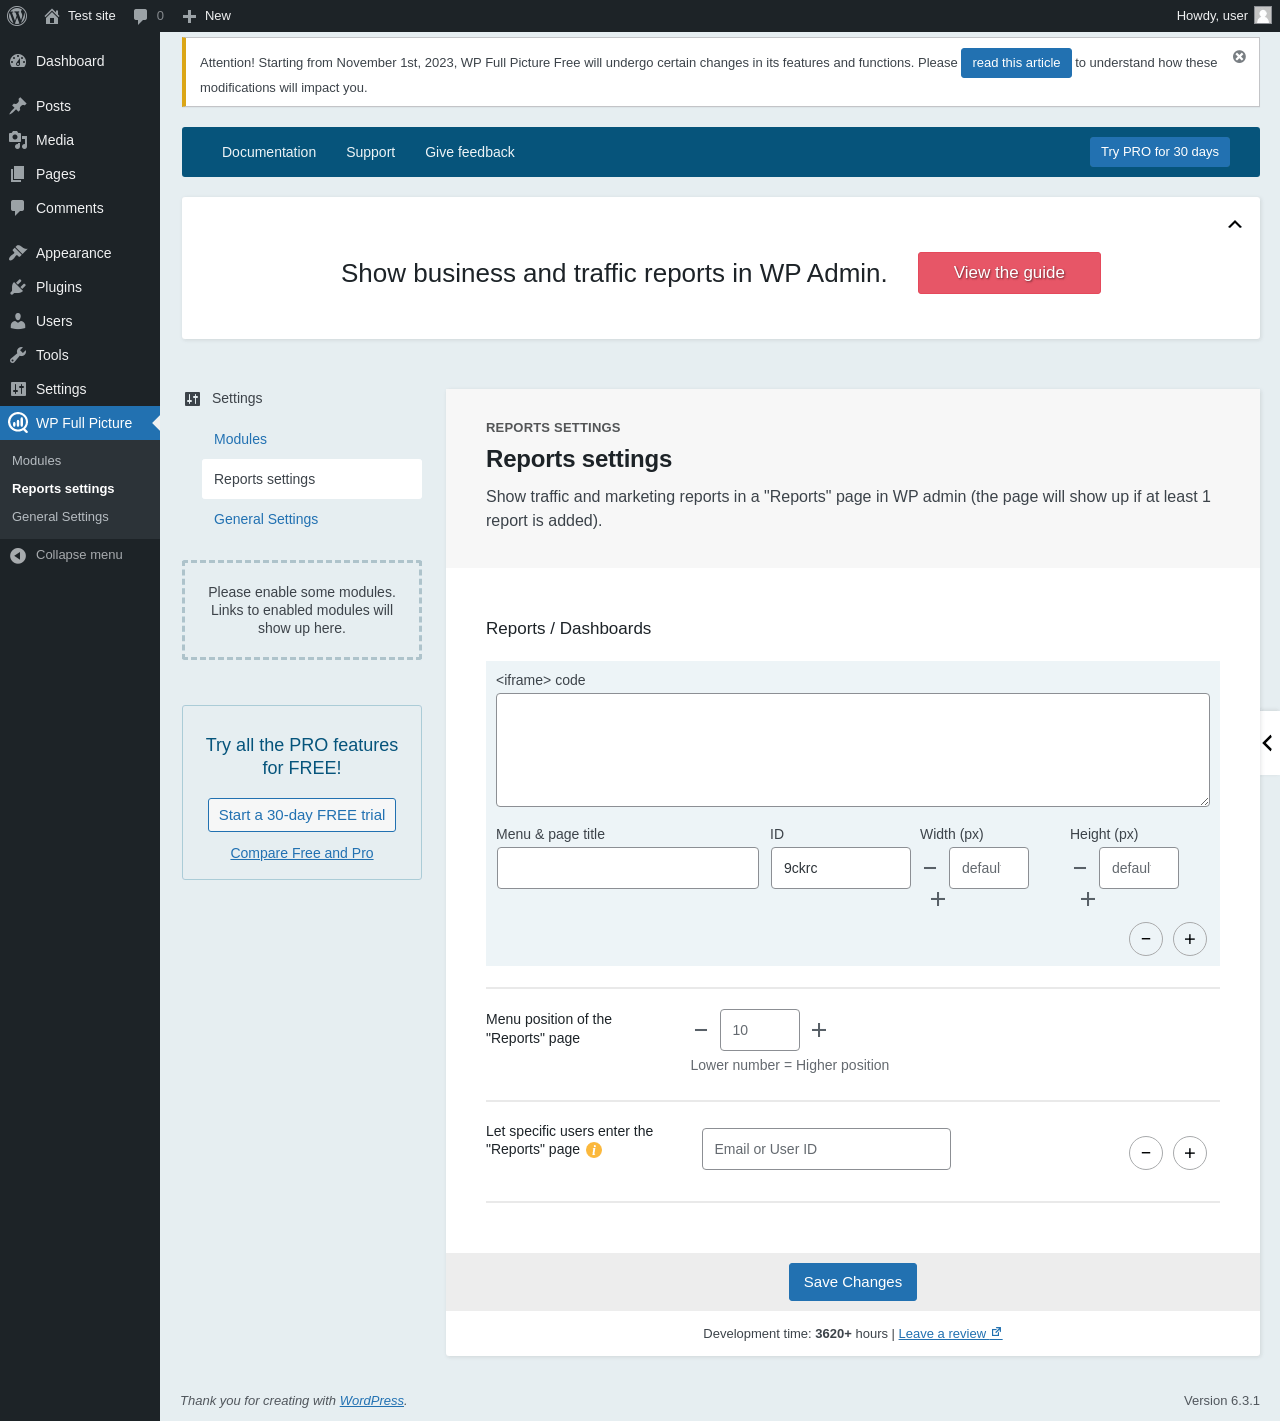Increase the Height value
The height and width of the screenshot is (1421, 1280).
[1088, 899]
